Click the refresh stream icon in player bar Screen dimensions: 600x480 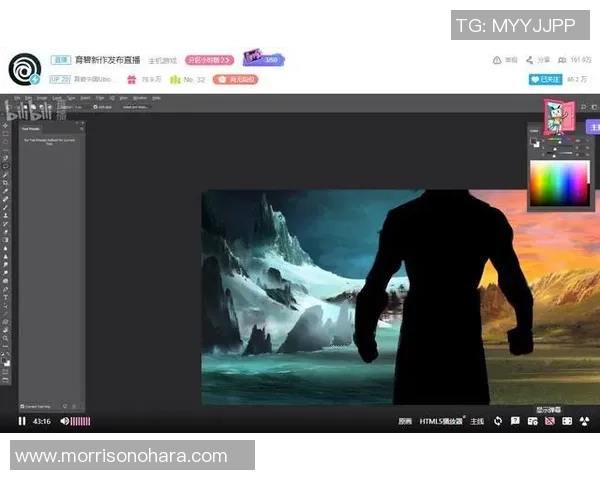pyautogui.click(x=497, y=421)
